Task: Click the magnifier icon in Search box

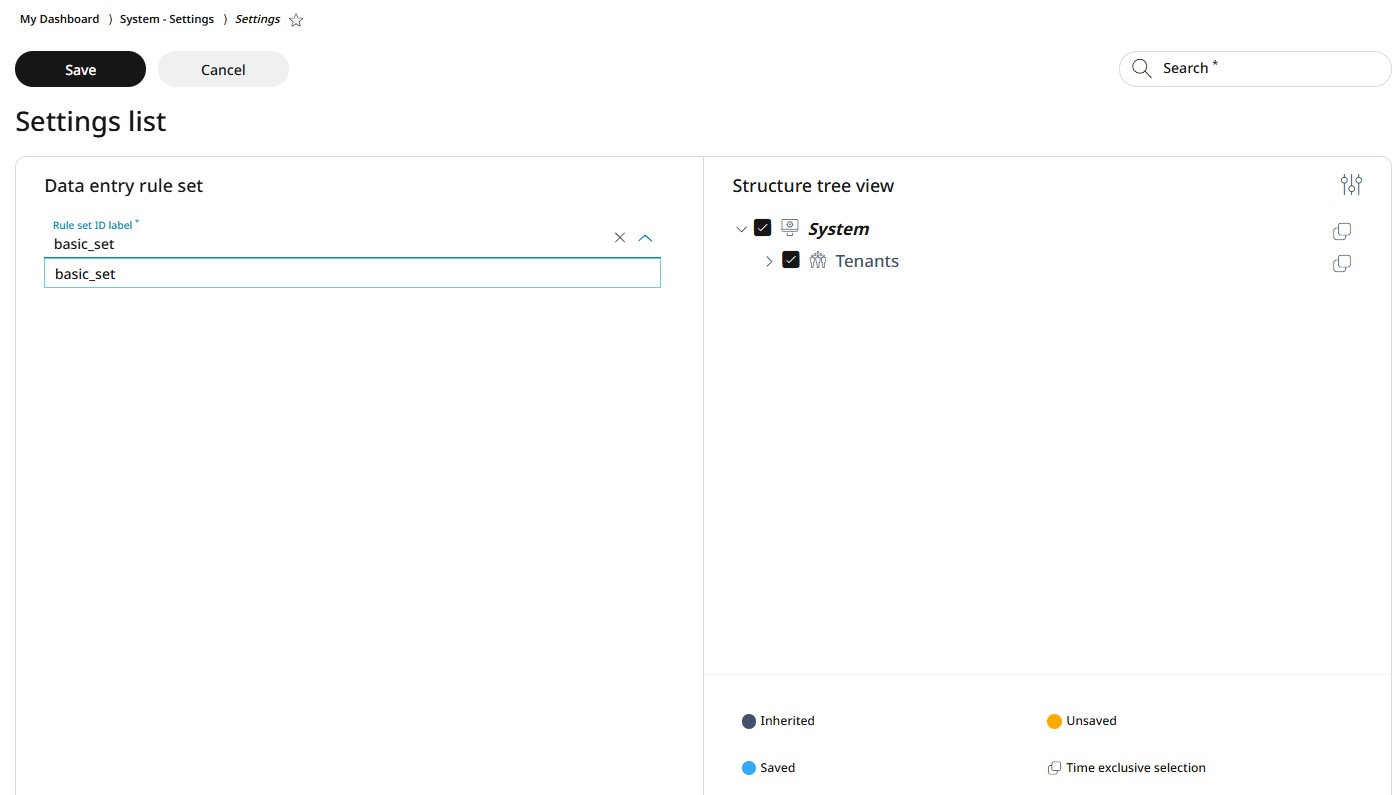Action: [1141, 69]
